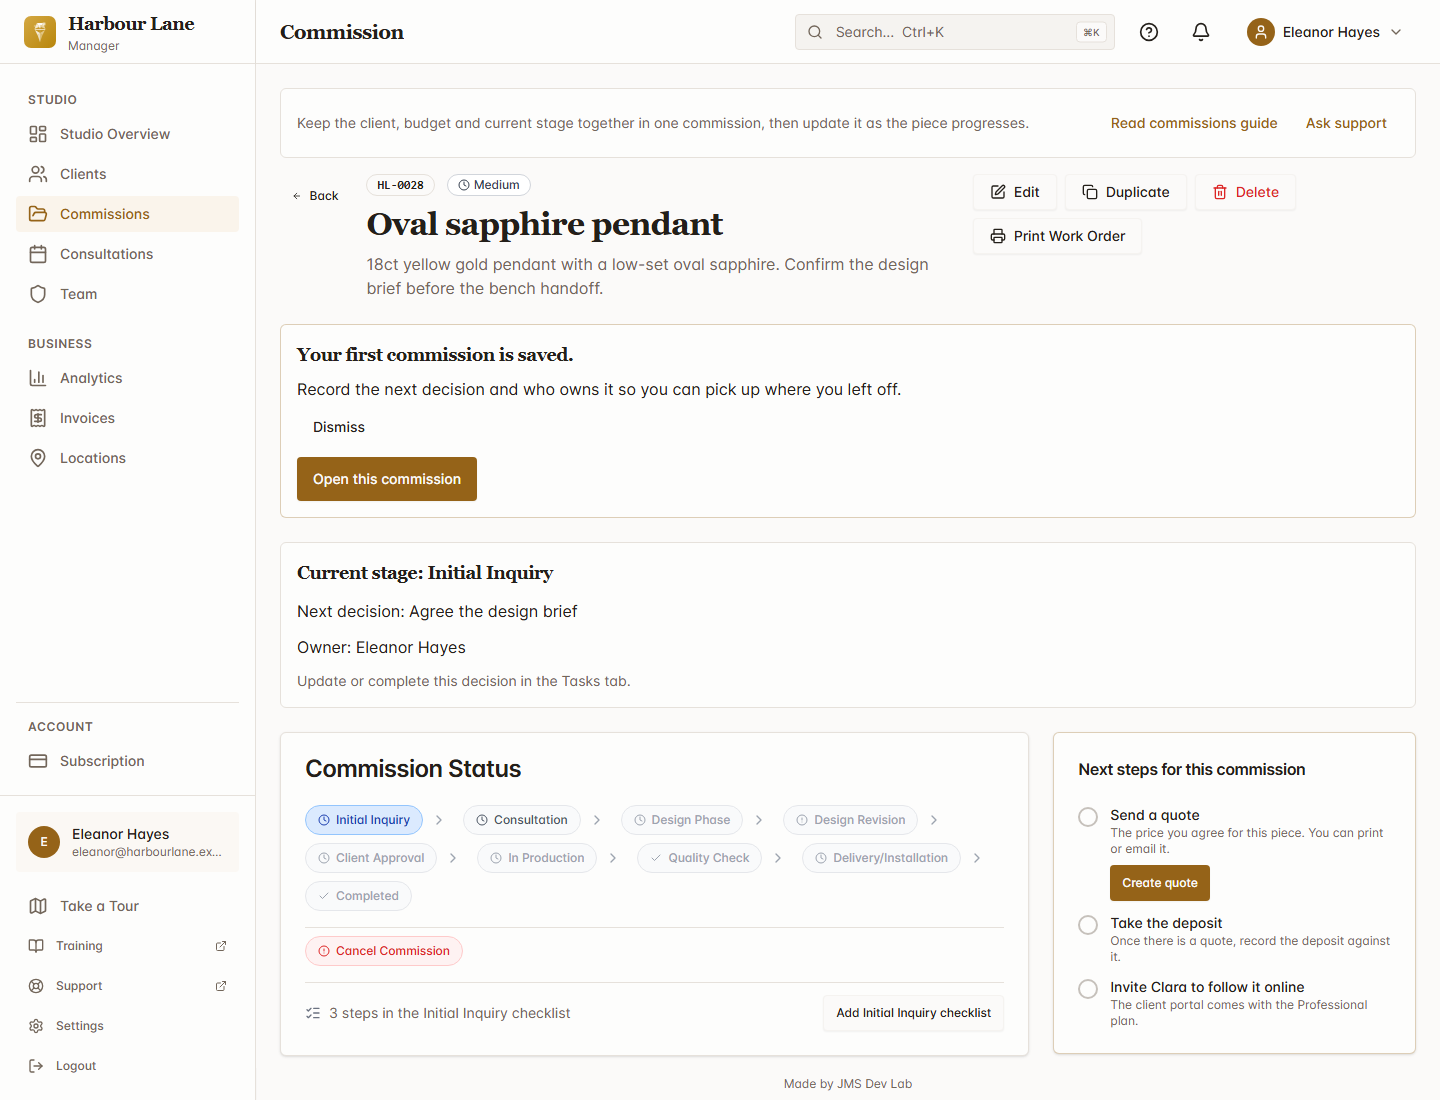
Task: Delete the commission
Action: pos(1245,192)
